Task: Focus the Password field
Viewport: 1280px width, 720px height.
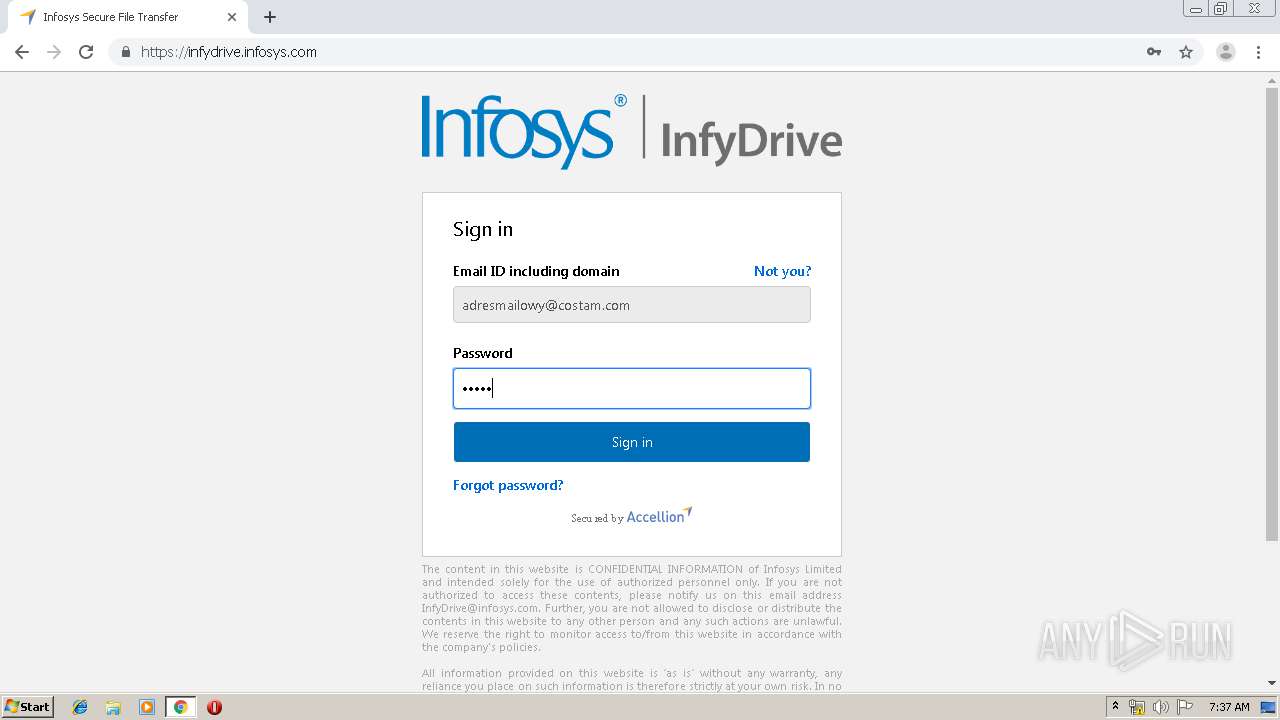Action: point(632,389)
